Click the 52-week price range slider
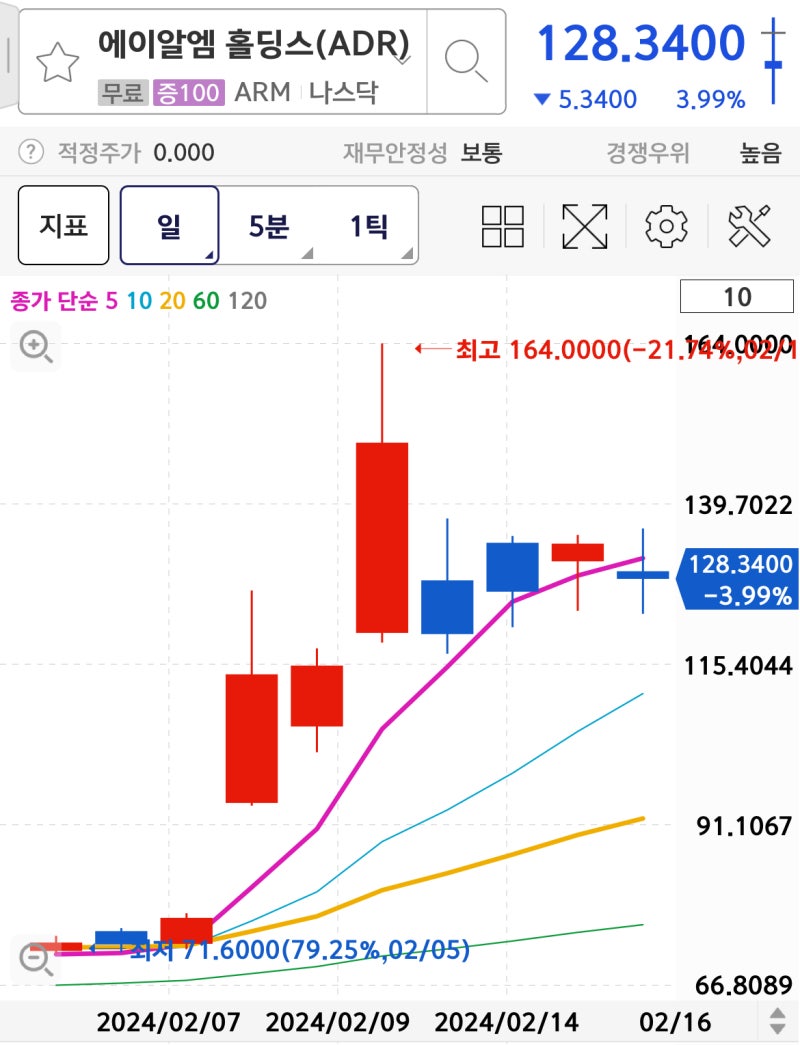The image size is (800, 1045). tap(775, 62)
